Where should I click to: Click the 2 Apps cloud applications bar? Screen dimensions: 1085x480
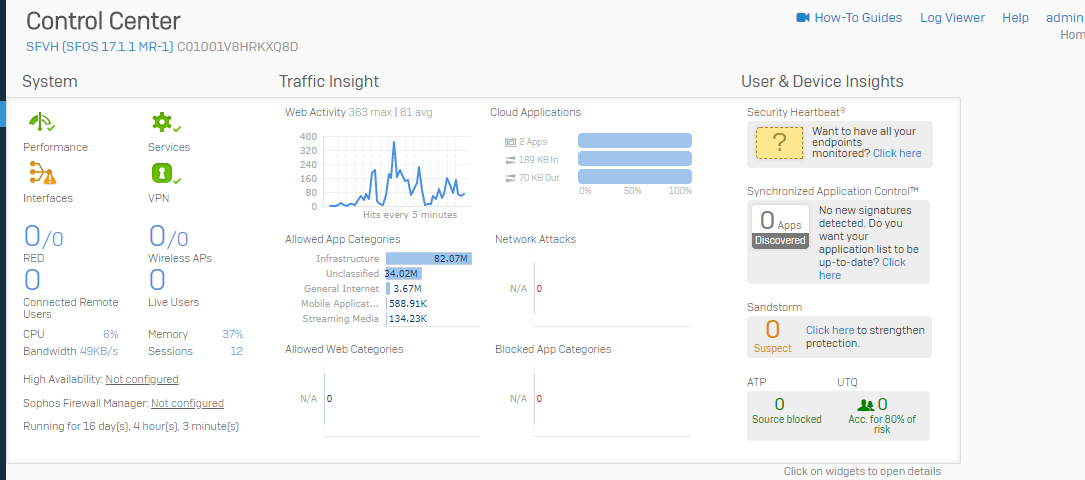(x=635, y=141)
